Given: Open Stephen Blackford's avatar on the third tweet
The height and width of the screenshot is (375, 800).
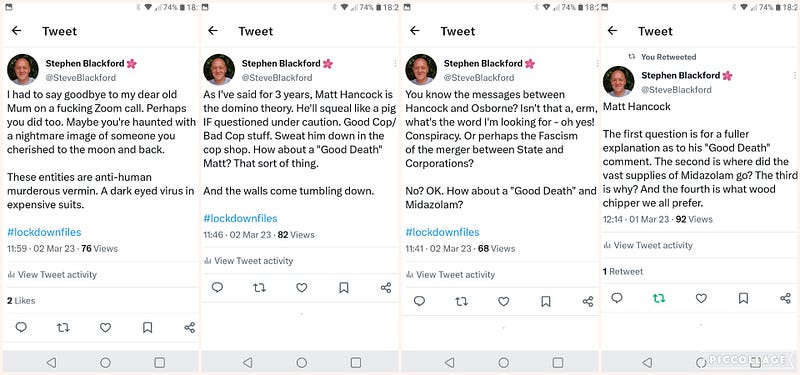Looking at the screenshot, I should [x=421, y=69].
